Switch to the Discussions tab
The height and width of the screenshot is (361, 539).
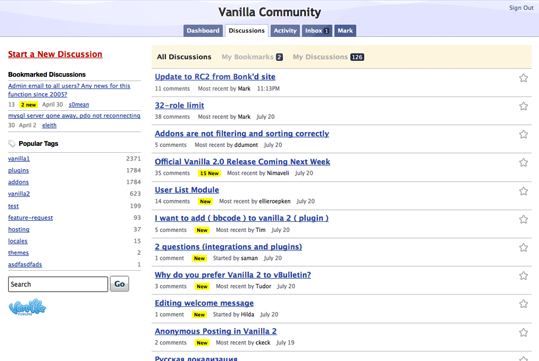pos(246,31)
